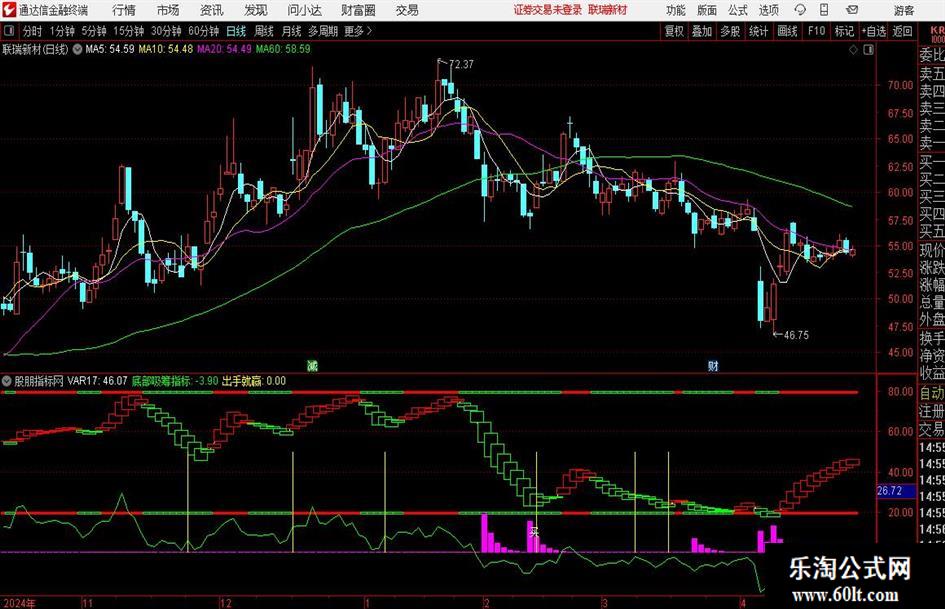Switch to 分时 chart period
The height and width of the screenshot is (609, 945).
click(33, 31)
